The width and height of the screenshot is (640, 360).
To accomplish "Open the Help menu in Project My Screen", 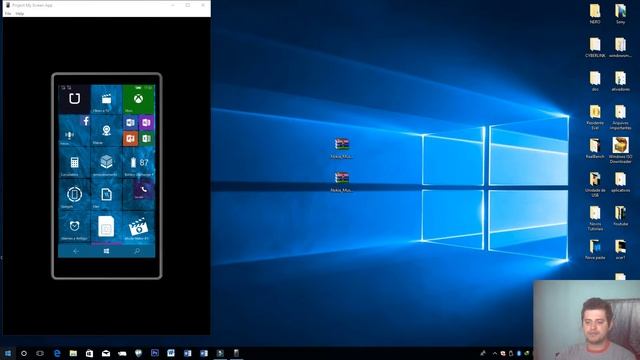I will [20, 13].
